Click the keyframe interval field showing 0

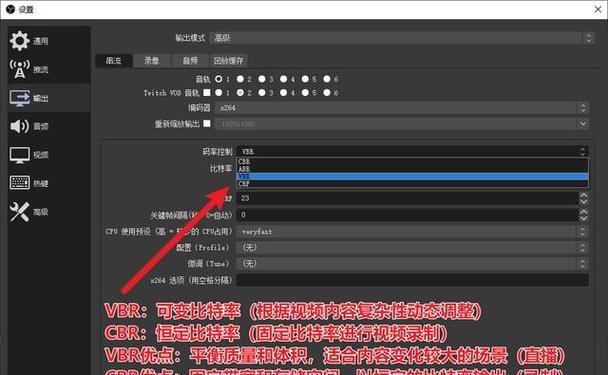tap(408, 215)
